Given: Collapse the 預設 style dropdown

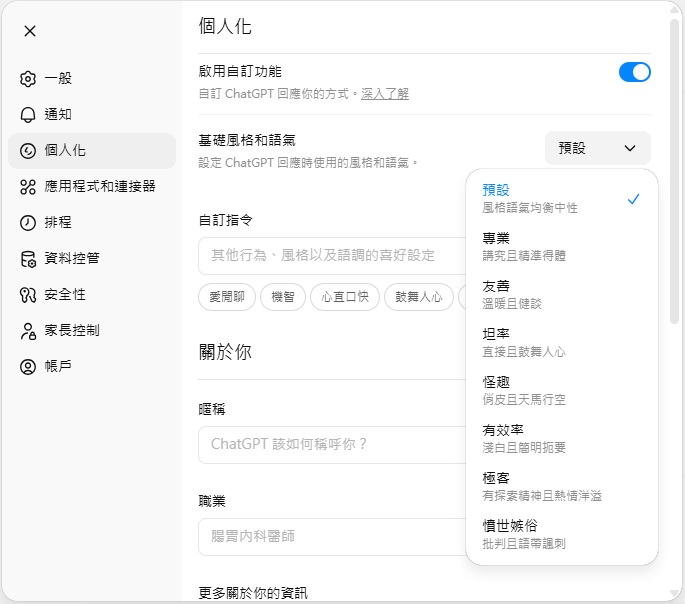Looking at the screenshot, I should (597, 148).
